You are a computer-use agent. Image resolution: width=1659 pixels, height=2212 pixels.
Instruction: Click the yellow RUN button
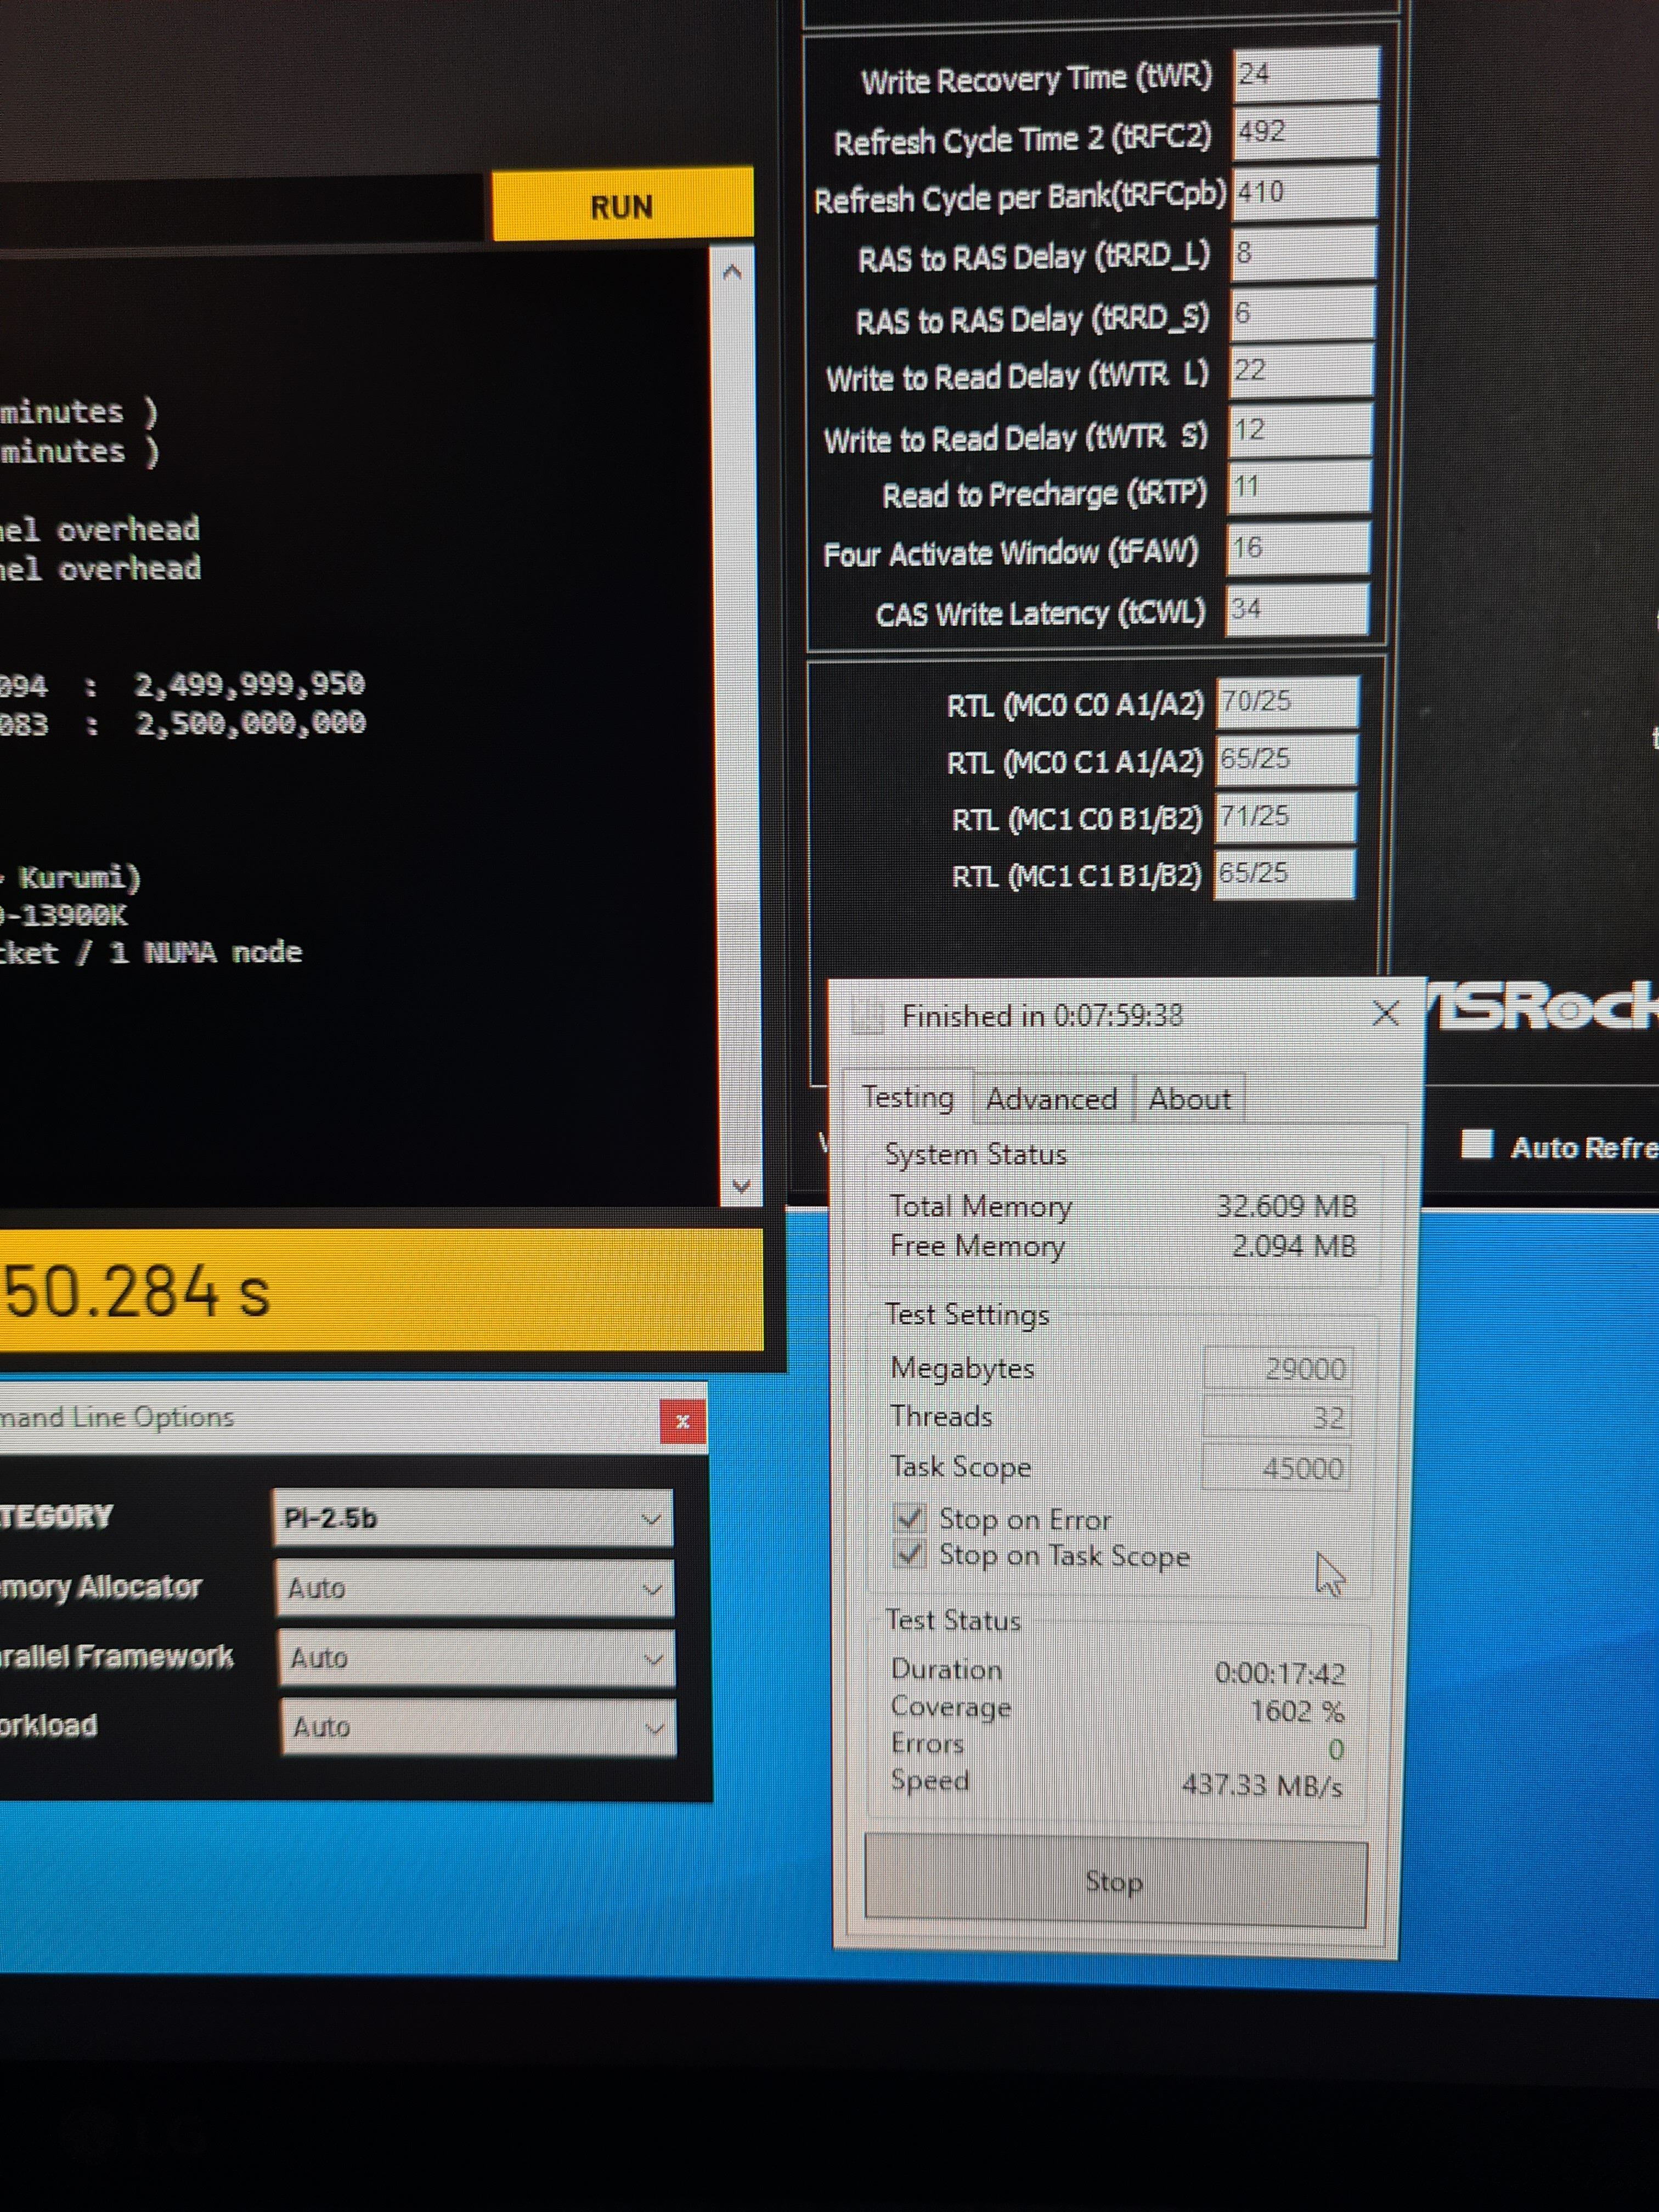coord(621,206)
